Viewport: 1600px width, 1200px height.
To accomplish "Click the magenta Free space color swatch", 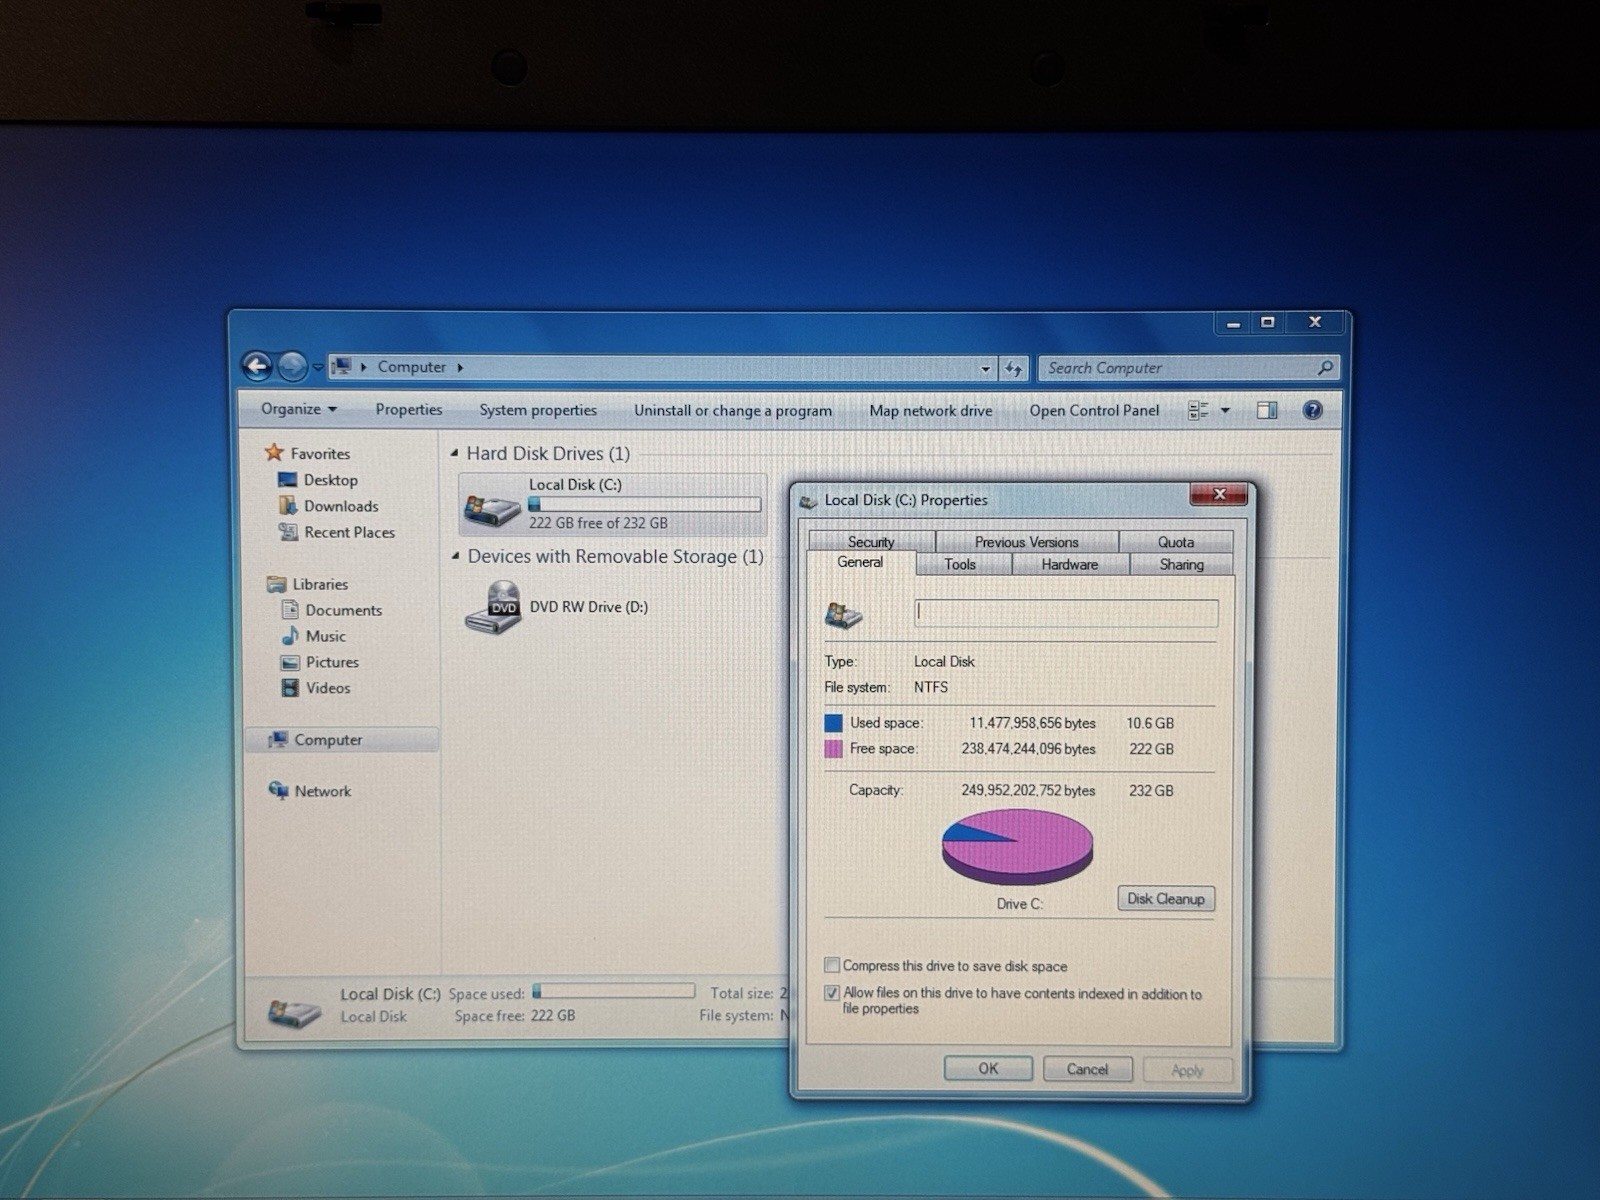I will (833, 749).
